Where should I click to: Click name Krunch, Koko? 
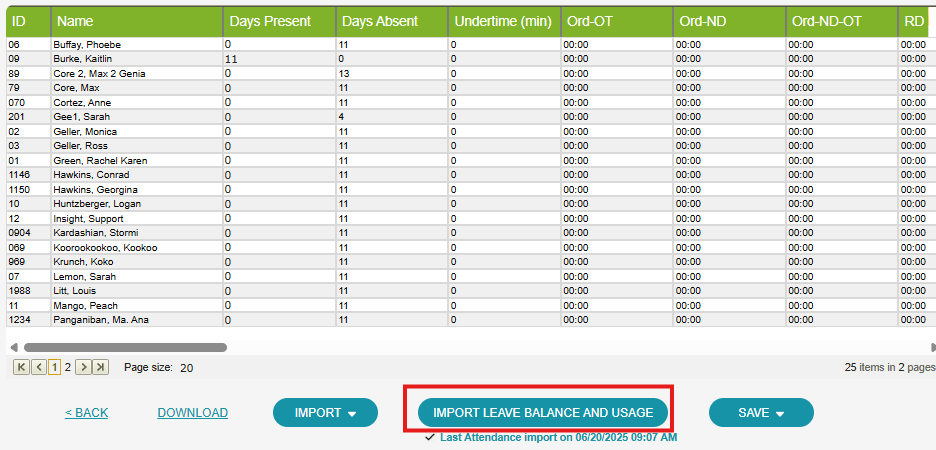[x=83, y=262]
